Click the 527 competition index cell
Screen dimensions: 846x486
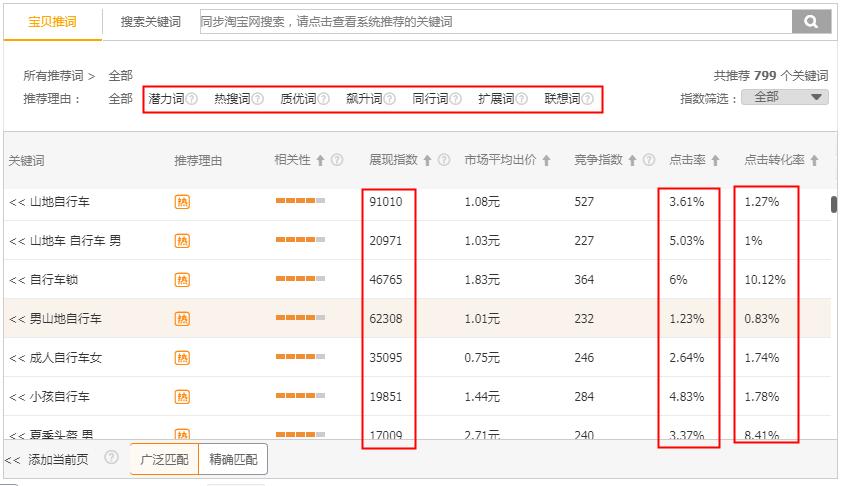(584, 202)
